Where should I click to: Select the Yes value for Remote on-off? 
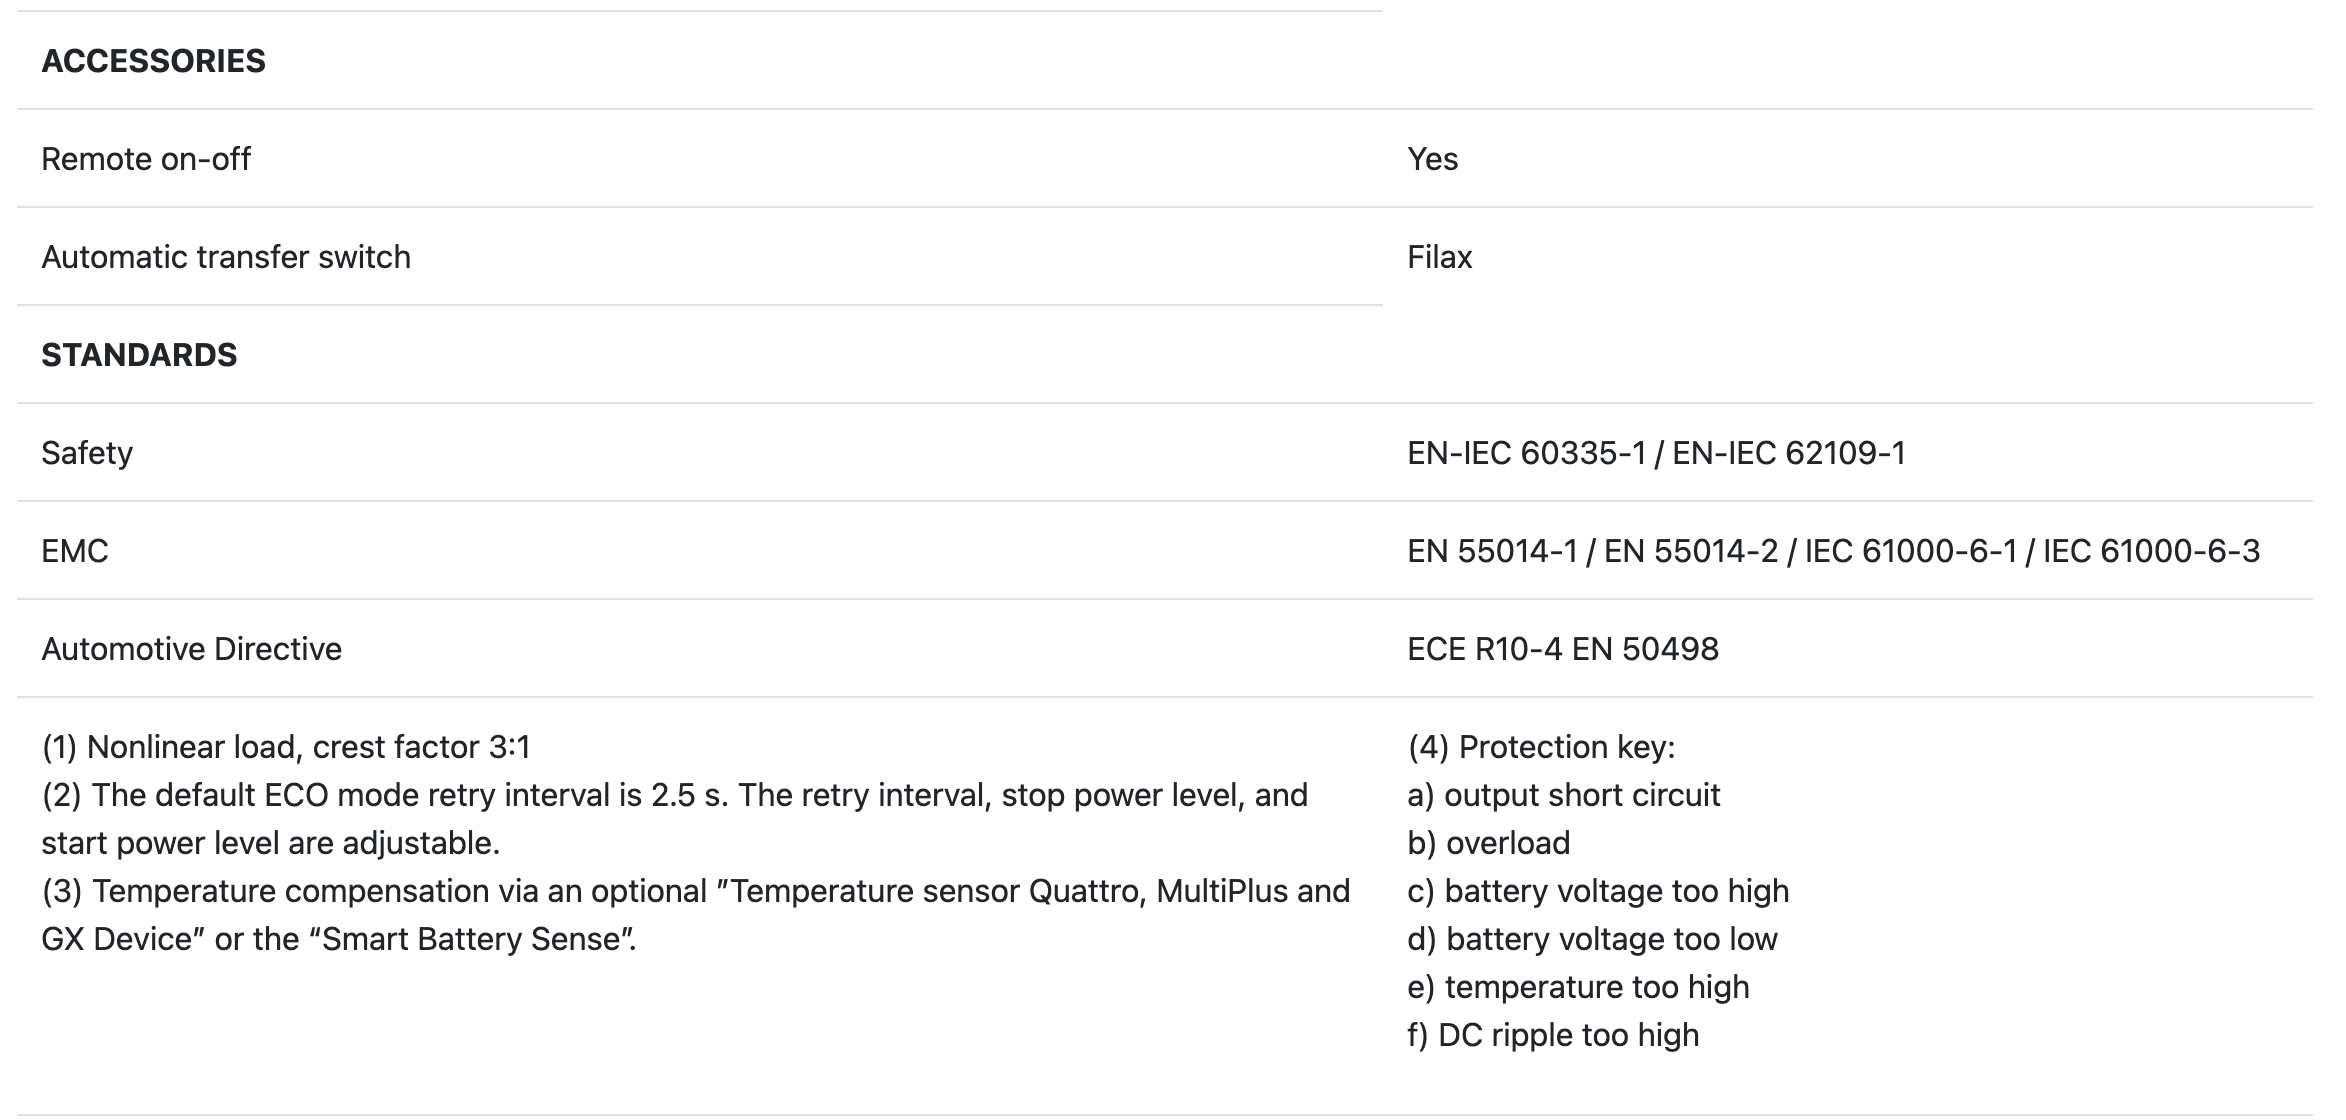point(1432,159)
